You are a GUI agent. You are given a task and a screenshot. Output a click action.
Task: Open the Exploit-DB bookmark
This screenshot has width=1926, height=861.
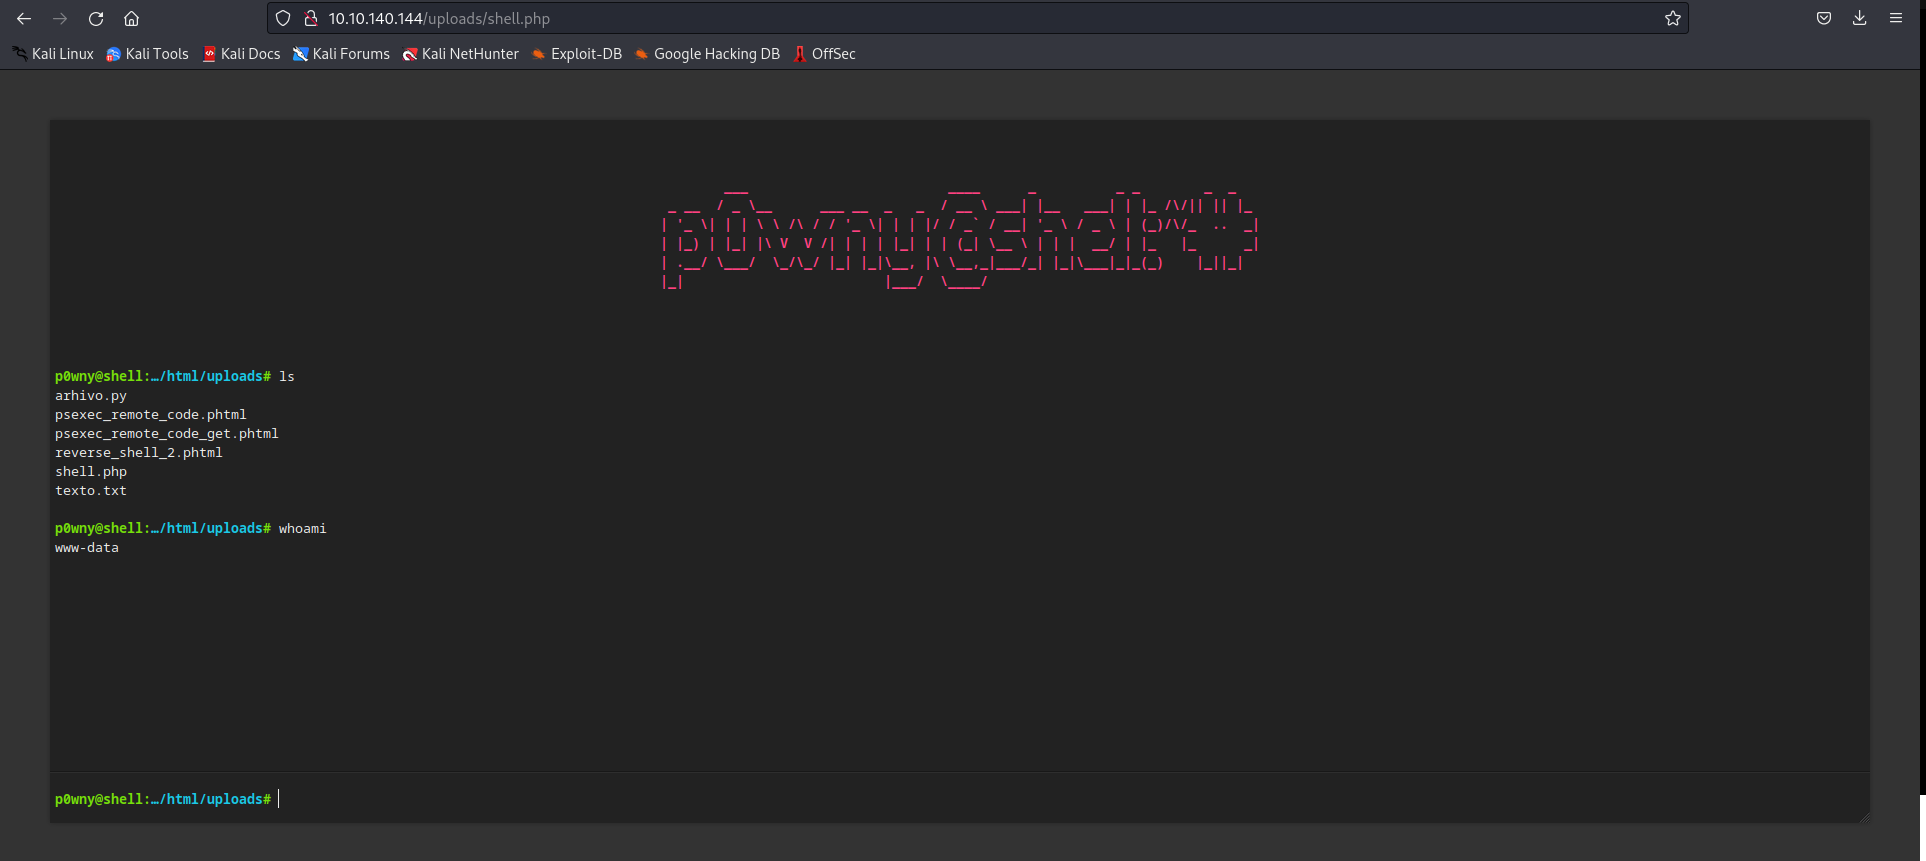pos(577,54)
